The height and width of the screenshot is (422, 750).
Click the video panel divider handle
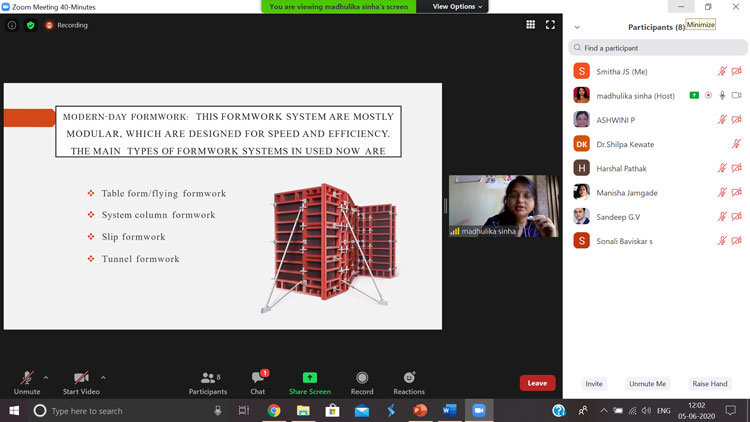point(445,206)
